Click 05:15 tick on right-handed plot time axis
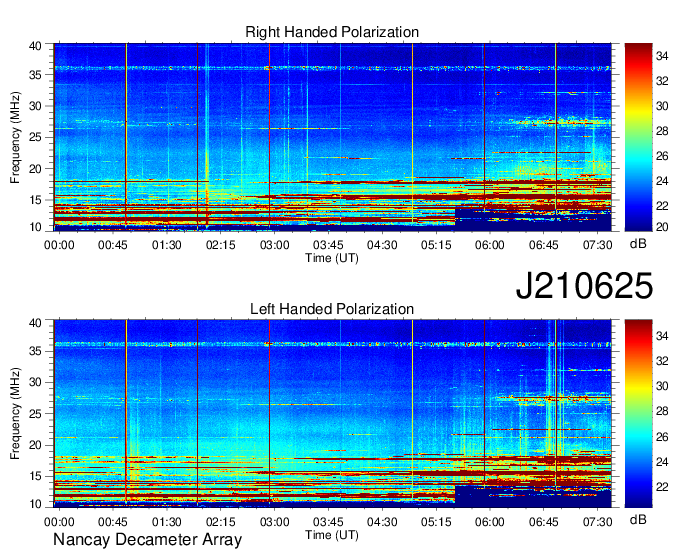 436,245
